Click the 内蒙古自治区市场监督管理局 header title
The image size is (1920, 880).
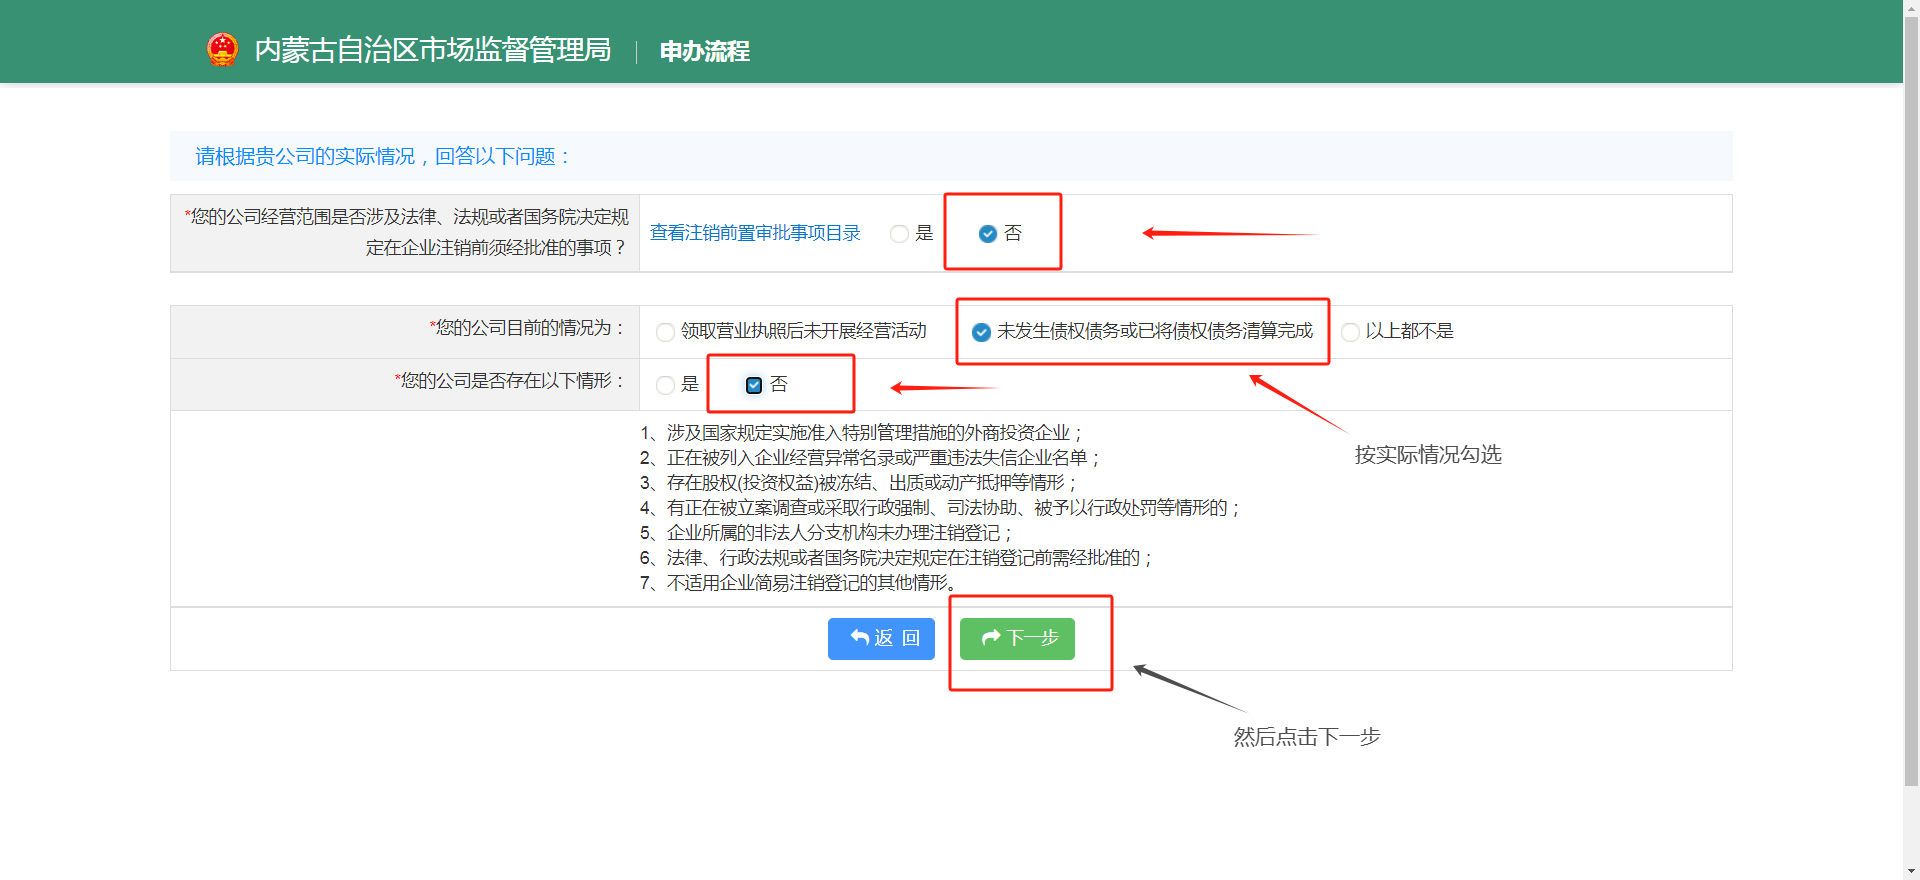coord(432,50)
